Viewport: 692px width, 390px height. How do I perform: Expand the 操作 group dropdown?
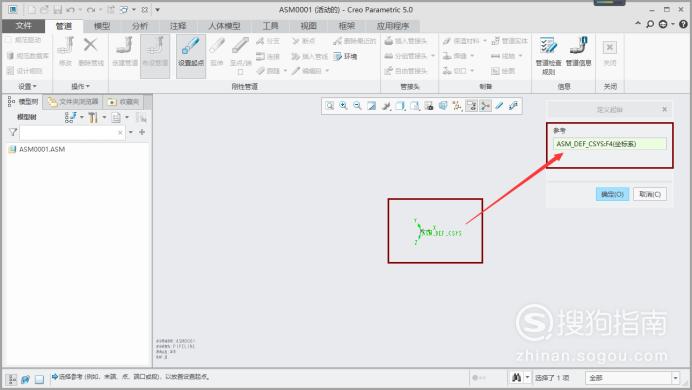80,86
